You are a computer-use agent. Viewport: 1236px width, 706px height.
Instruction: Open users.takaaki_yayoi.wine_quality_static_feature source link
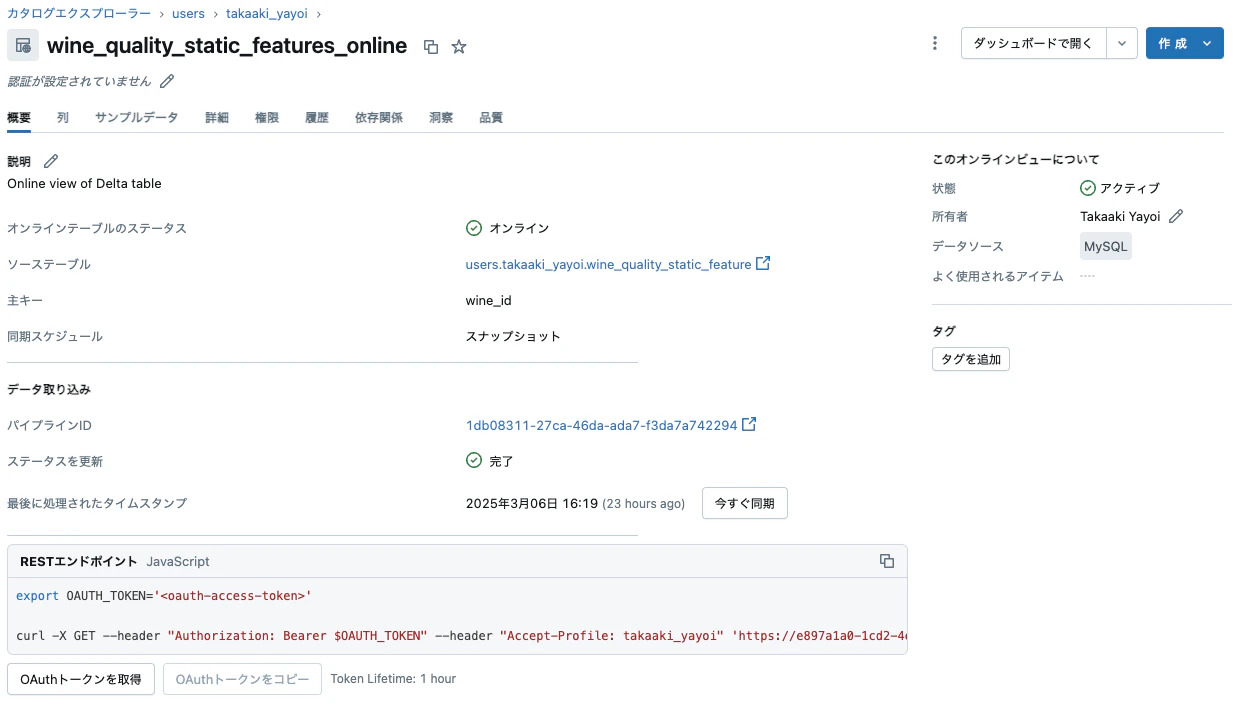click(x=608, y=265)
